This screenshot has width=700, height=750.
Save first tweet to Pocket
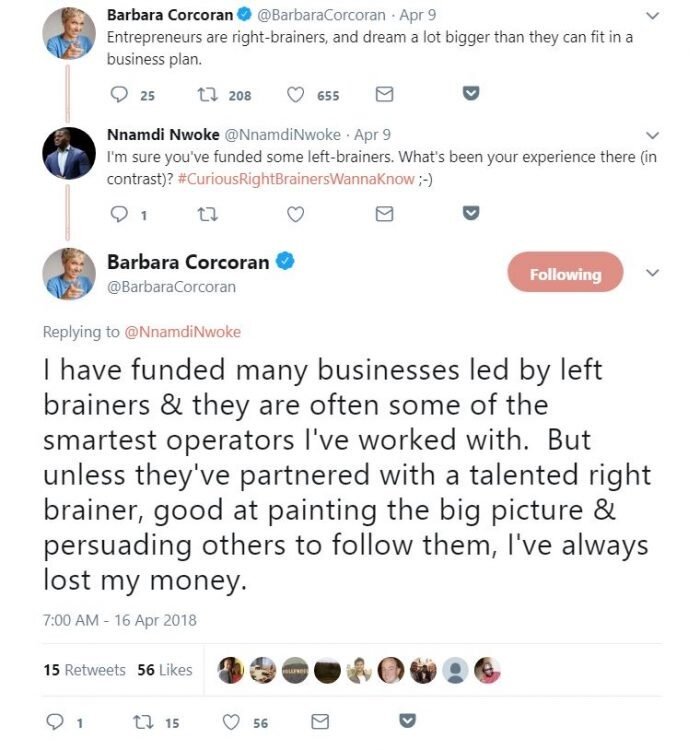[471, 94]
